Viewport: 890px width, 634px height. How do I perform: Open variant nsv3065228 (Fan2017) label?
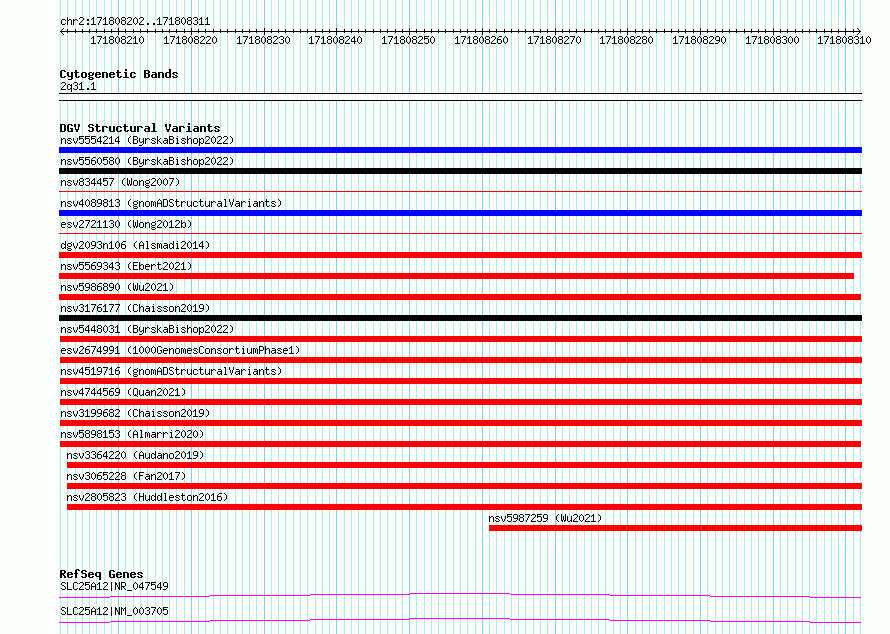(126, 476)
